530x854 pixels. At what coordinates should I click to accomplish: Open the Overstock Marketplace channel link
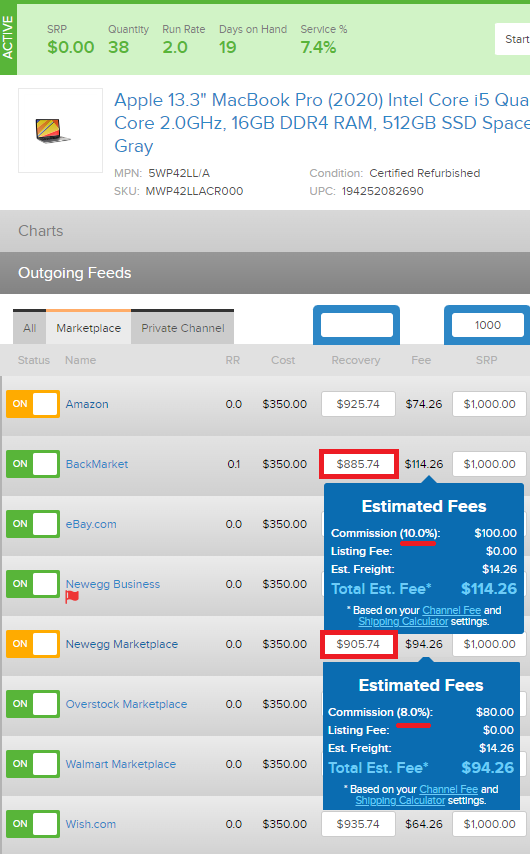point(126,704)
